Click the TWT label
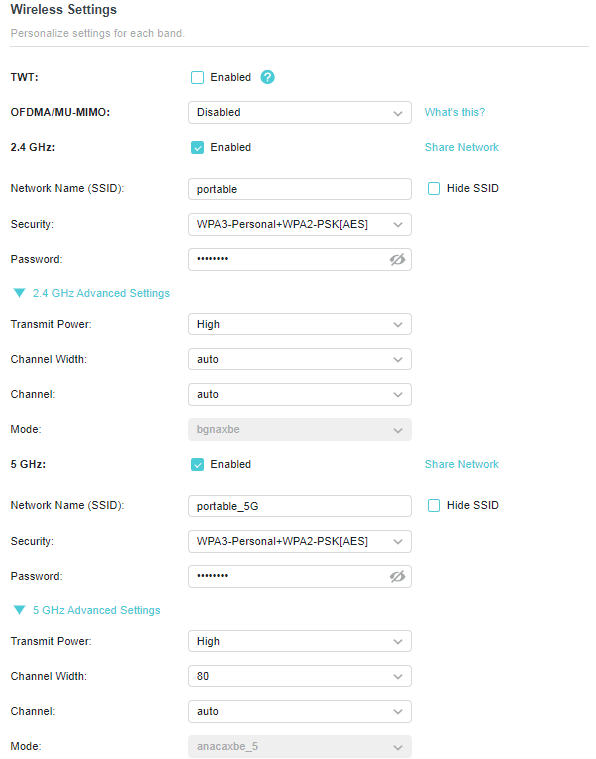 click(24, 77)
